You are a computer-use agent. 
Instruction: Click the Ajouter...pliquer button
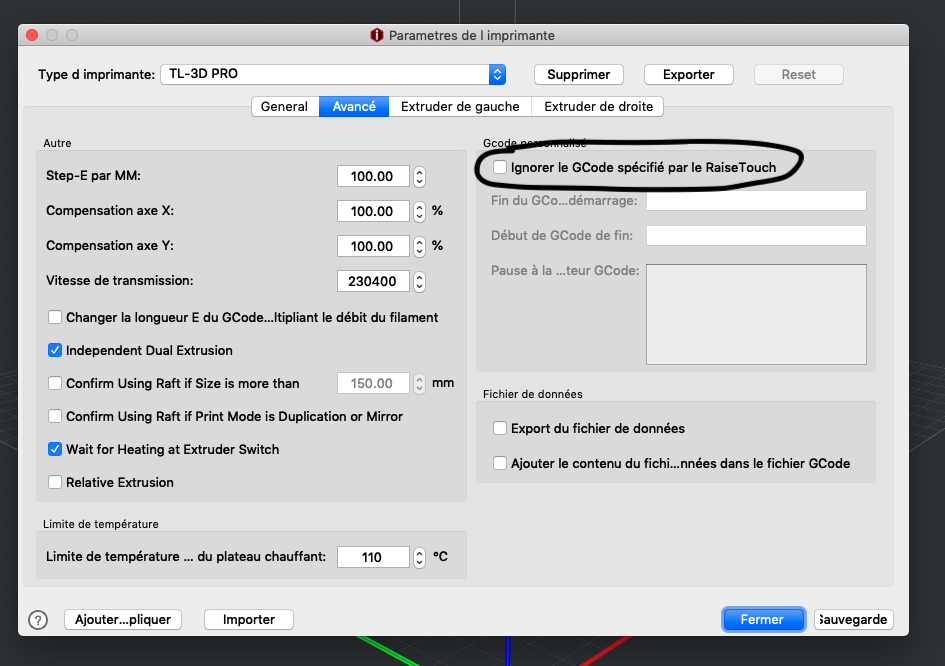point(123,620)
